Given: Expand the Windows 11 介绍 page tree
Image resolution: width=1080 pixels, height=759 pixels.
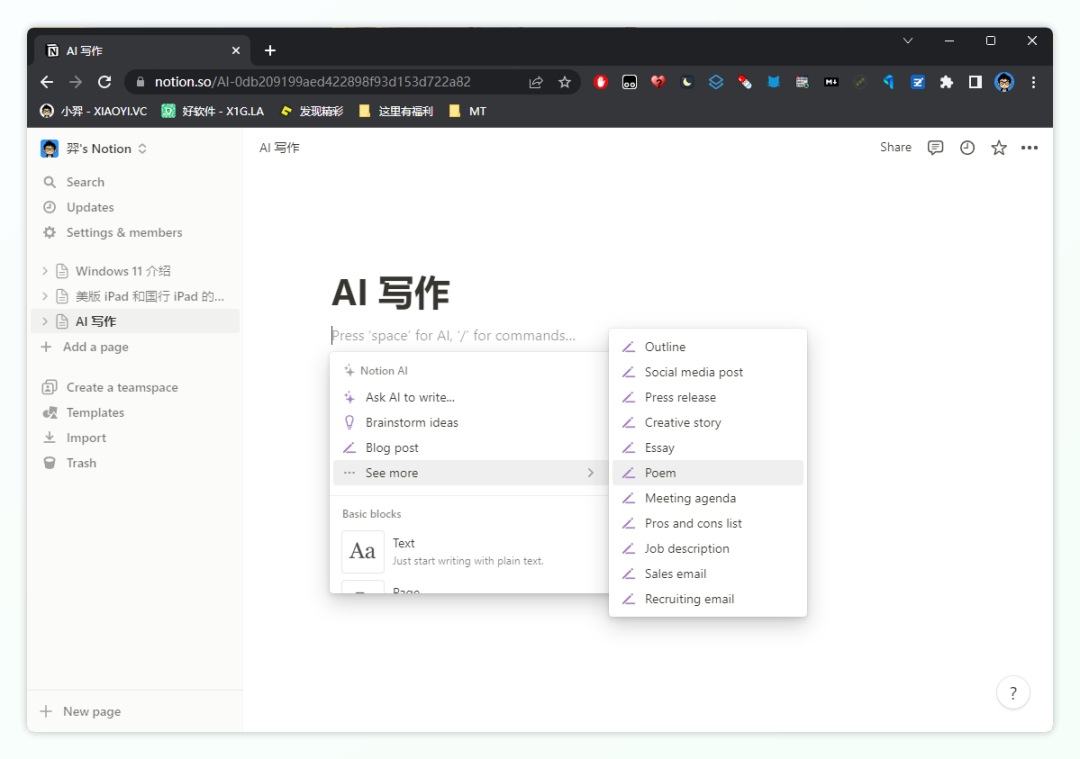Looking at the screenshot, I should (45, 271).
